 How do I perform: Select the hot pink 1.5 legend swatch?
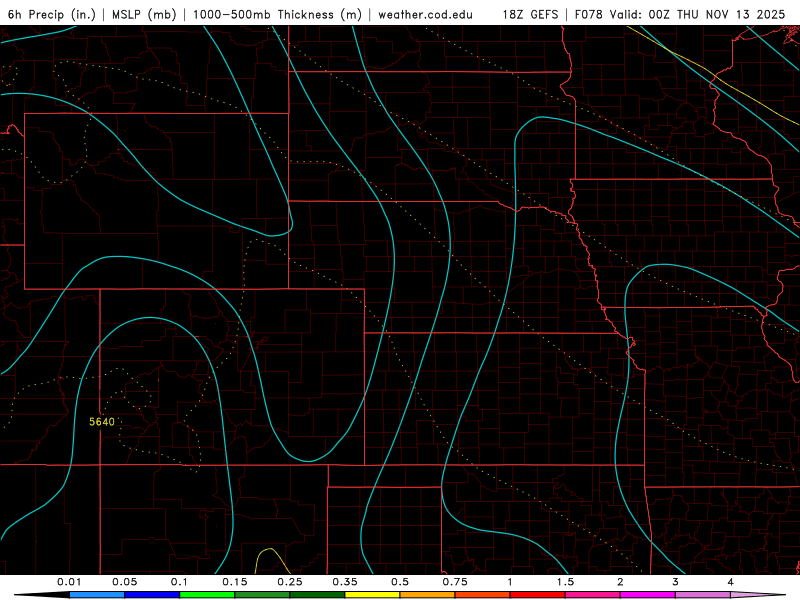click(x=593, y=595)
